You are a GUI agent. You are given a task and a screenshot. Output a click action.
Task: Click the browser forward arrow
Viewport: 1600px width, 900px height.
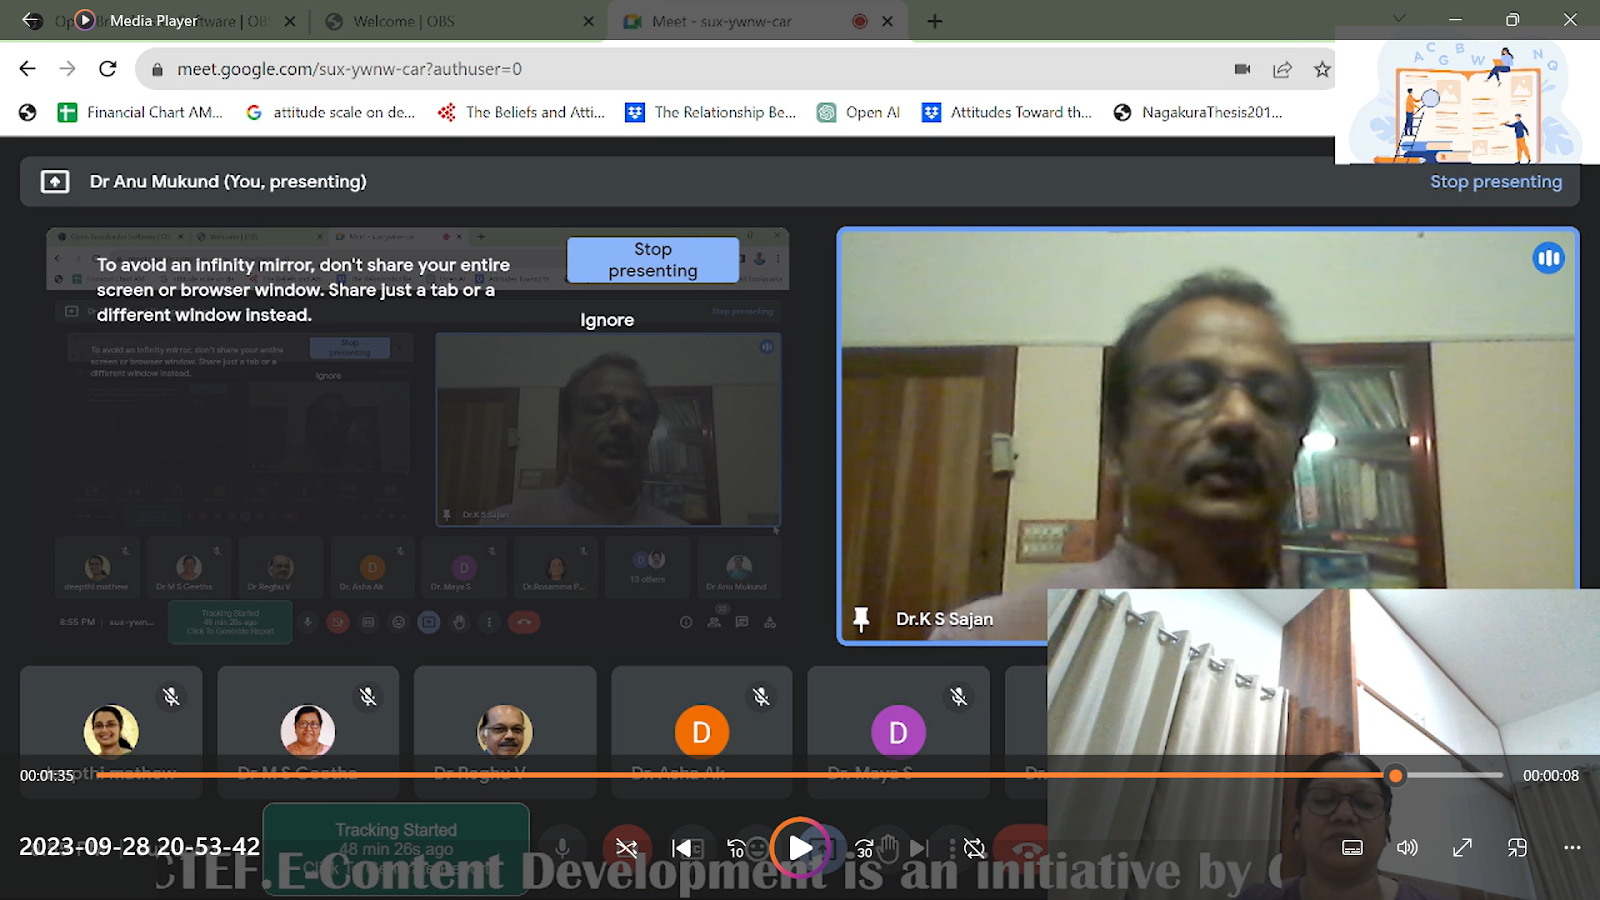[x=67, y=68]
